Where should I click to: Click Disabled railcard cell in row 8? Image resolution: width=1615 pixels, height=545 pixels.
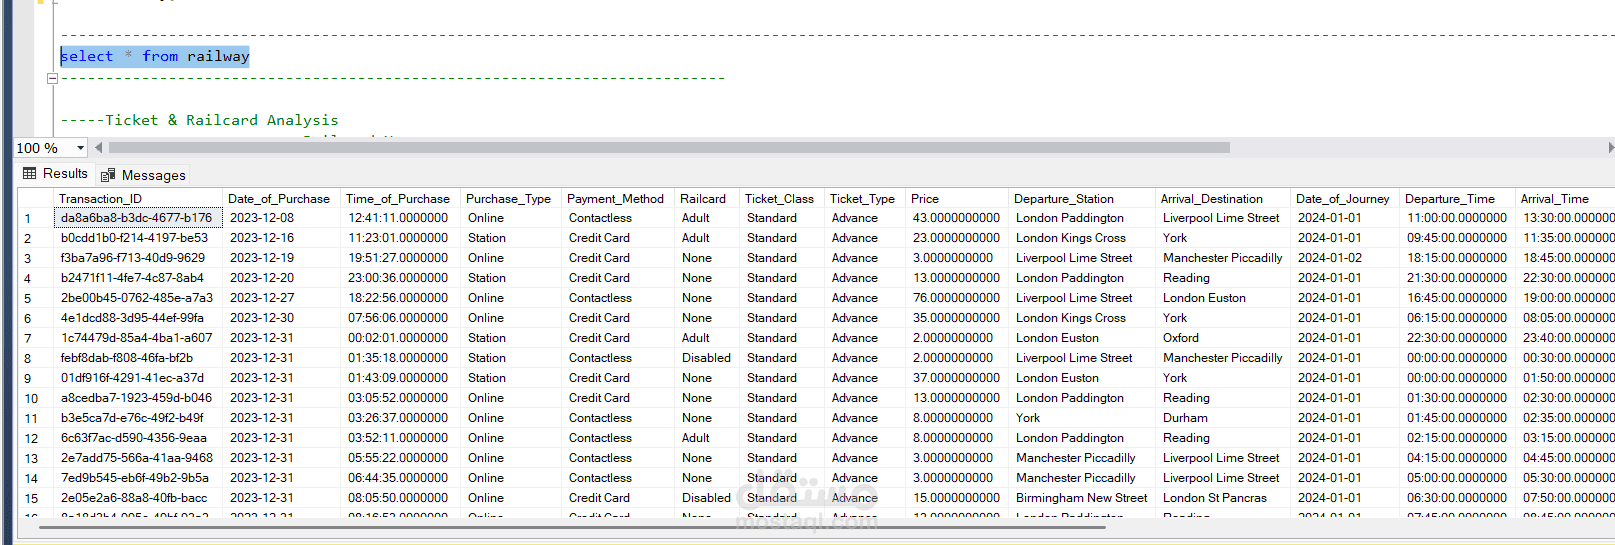[x=706, y=358]
